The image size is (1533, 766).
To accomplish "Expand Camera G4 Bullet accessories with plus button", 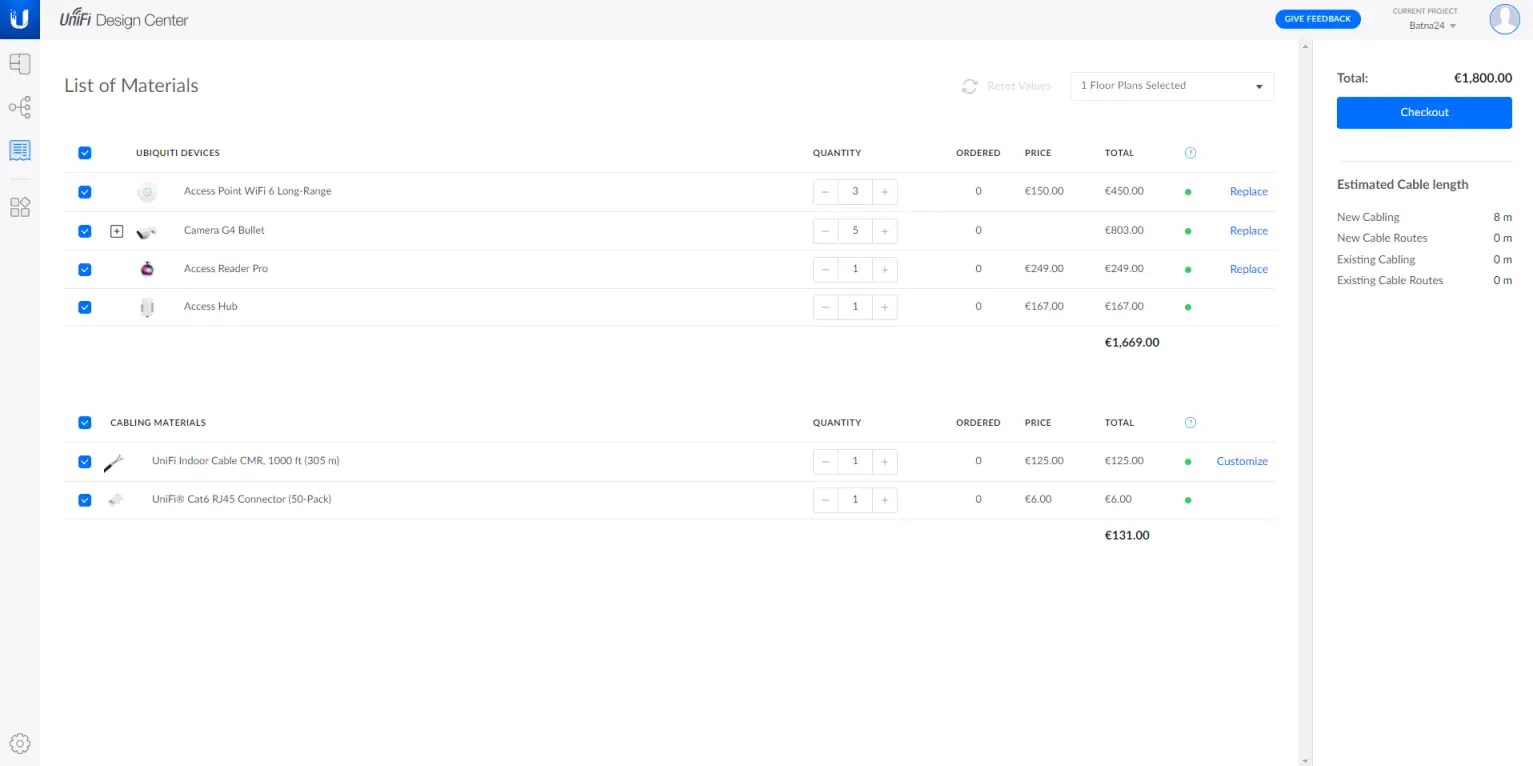I will click(x=116, y=230).
